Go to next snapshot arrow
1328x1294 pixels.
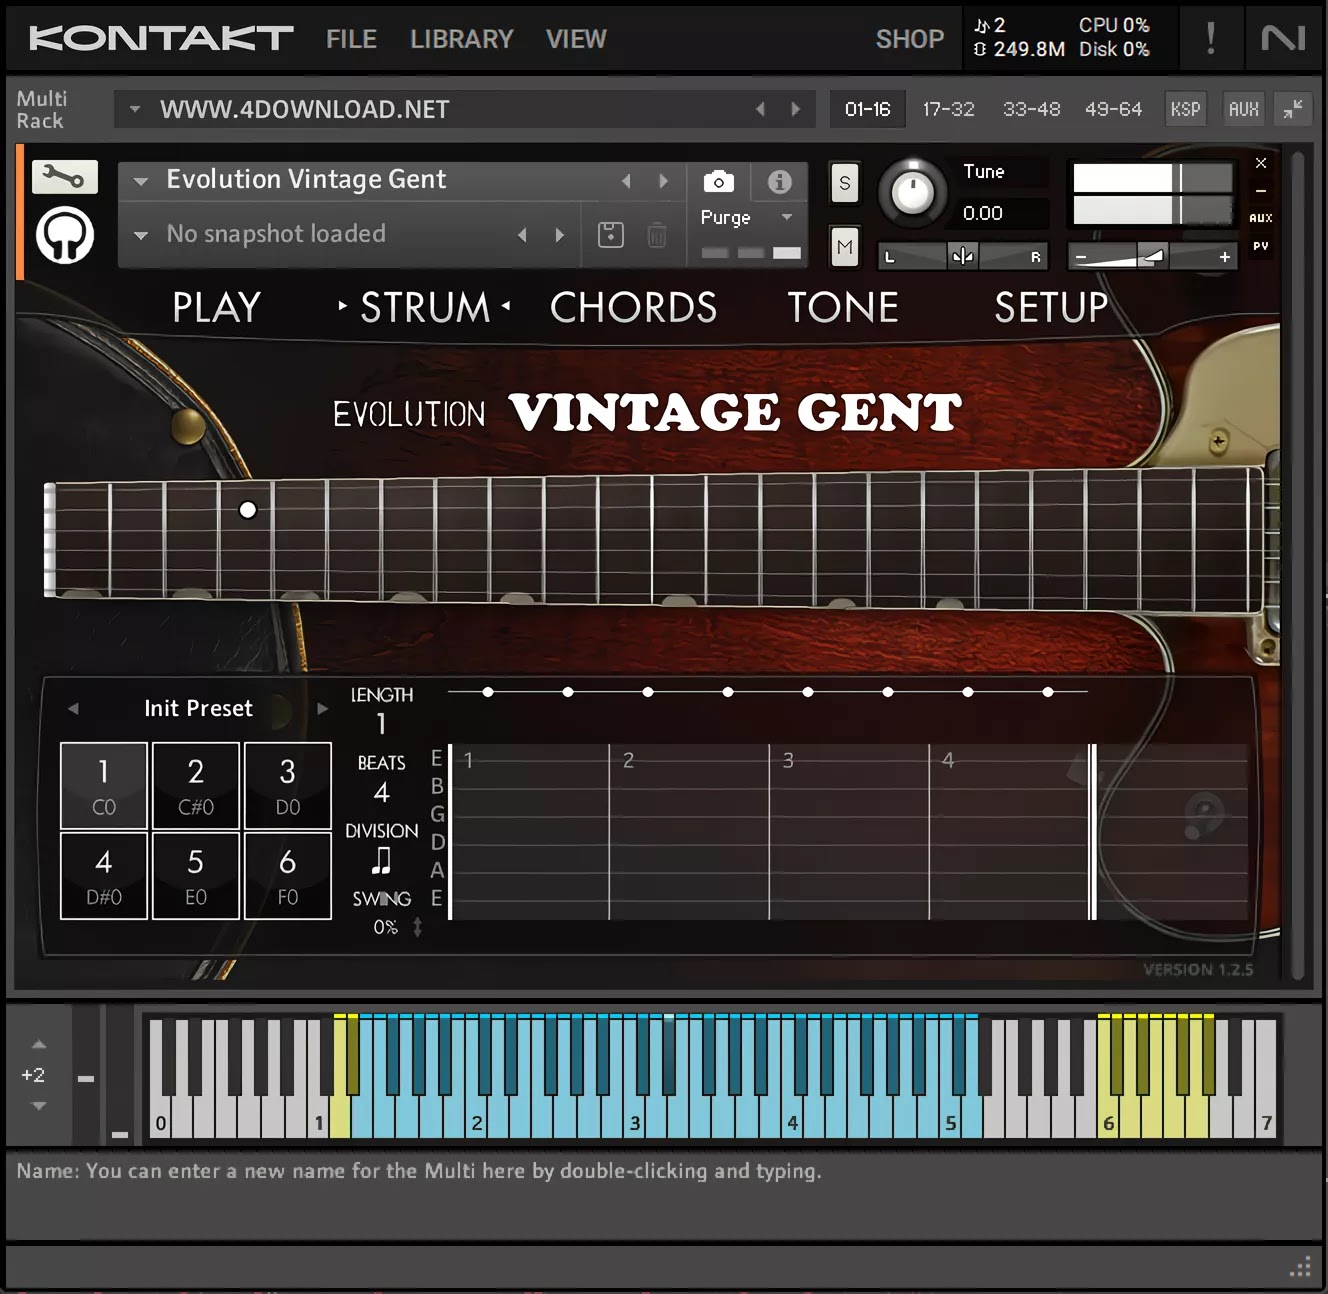point(559,235)
